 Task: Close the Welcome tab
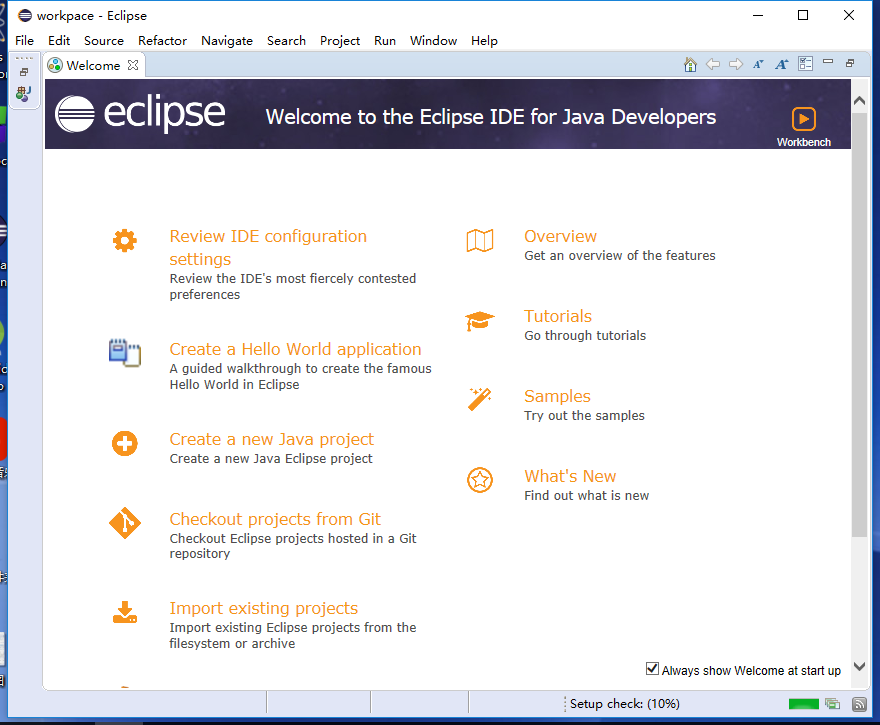(x=133, y=65)
